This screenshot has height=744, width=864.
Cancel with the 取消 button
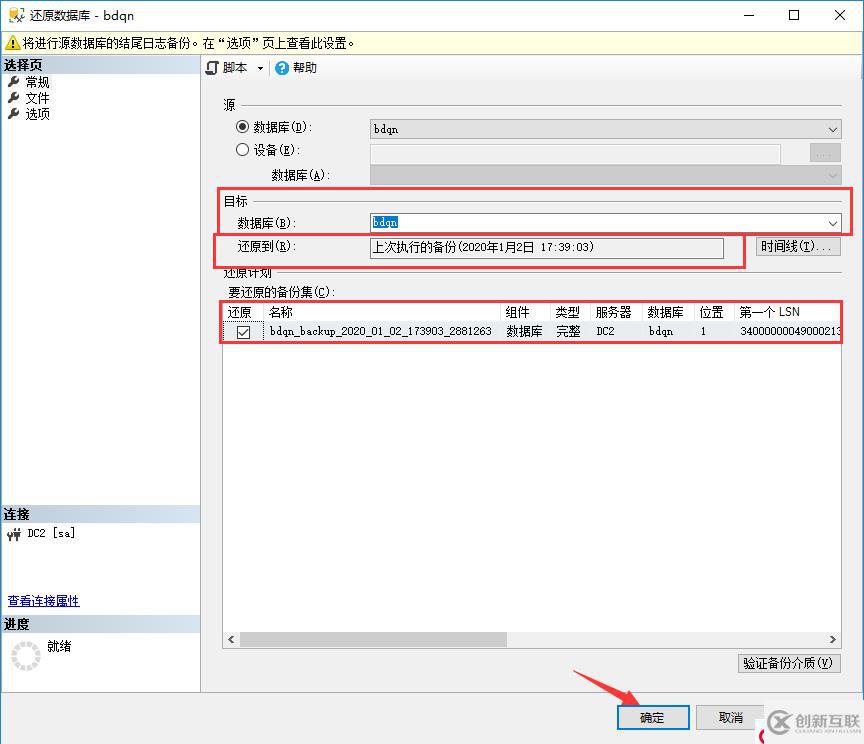[x=731, y=718]
